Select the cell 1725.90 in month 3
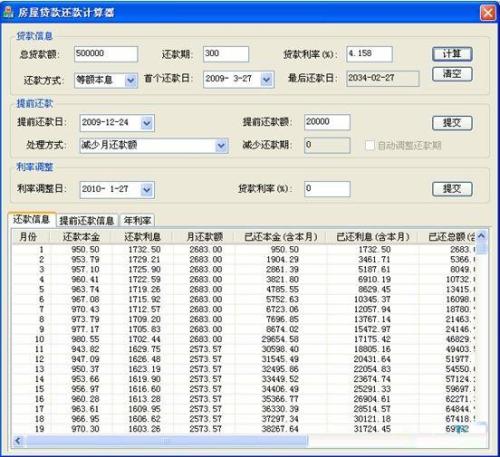The height and width of the screenshot is (457, 500). tap(144, 269)
